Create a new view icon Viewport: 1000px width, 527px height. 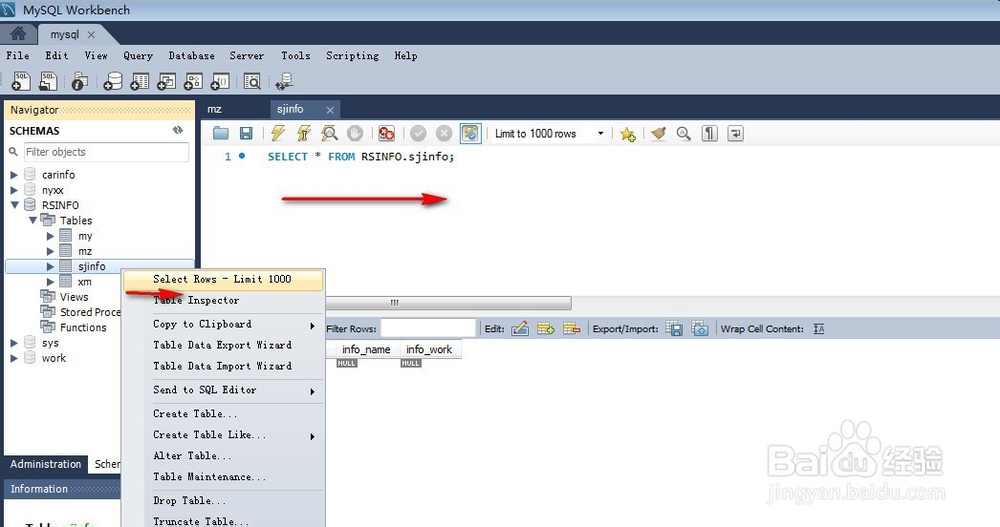coord(166,81)
